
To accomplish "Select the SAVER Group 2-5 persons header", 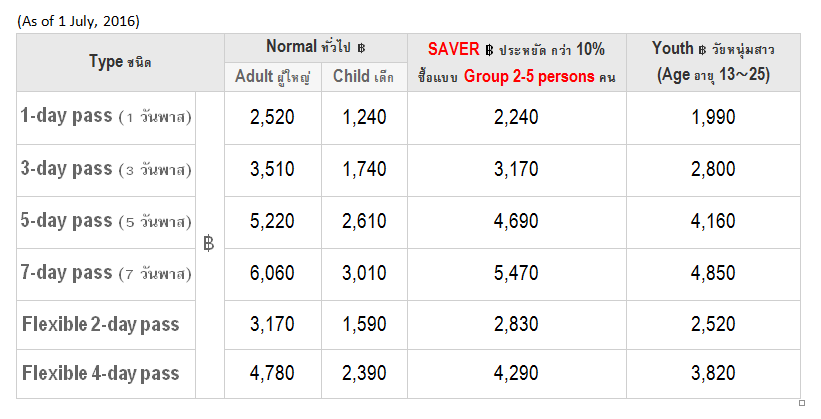I will 517,63.
